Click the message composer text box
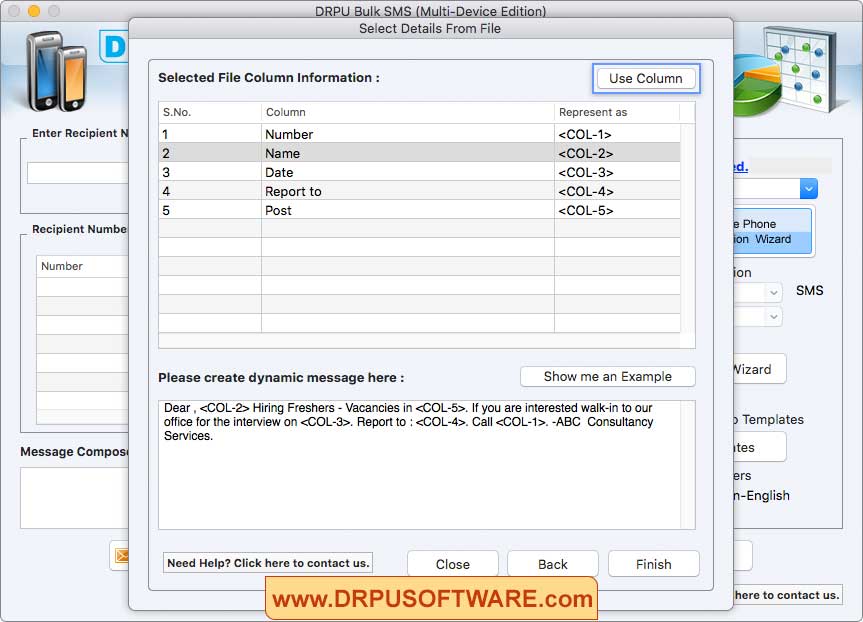Viewport: 863px width, 622px height. 74,498
